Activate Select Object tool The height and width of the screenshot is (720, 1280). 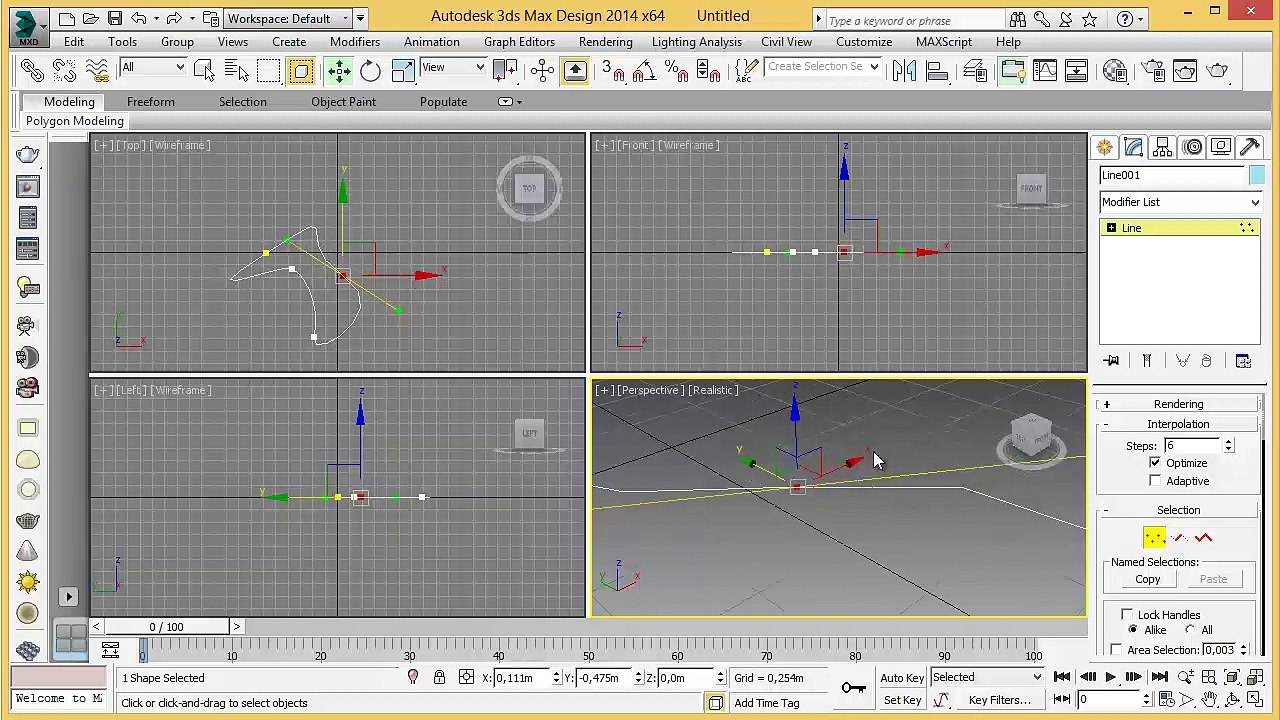click(204, 69)
